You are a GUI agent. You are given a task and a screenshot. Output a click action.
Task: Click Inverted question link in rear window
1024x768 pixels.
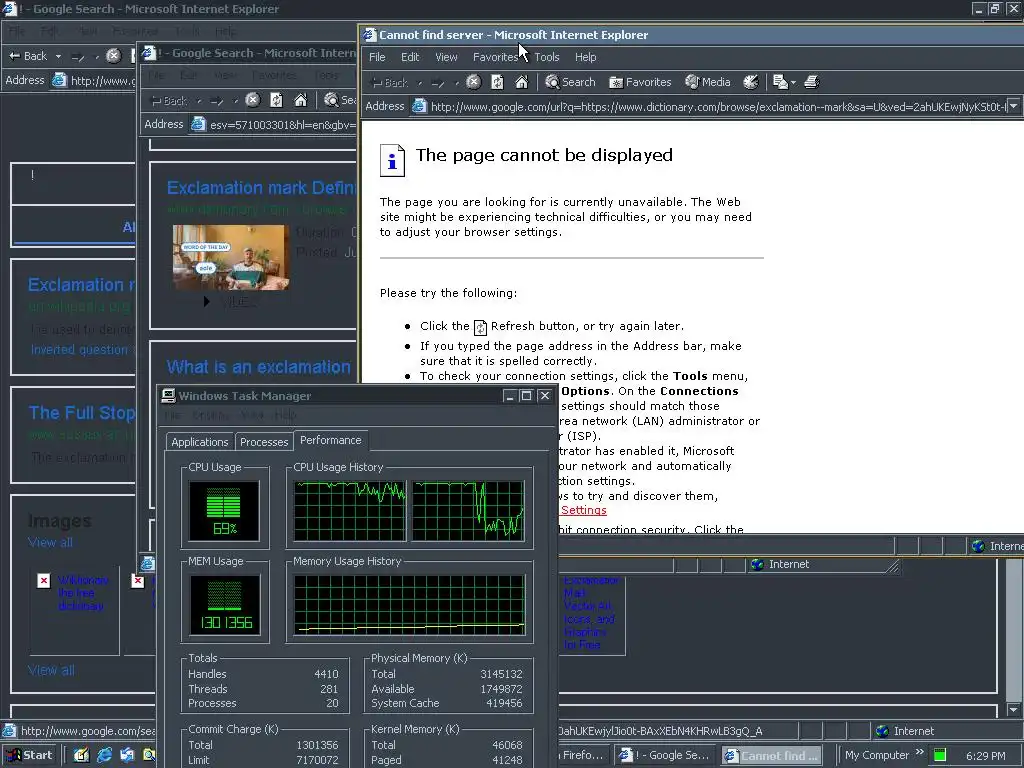[x=80, y=349]
